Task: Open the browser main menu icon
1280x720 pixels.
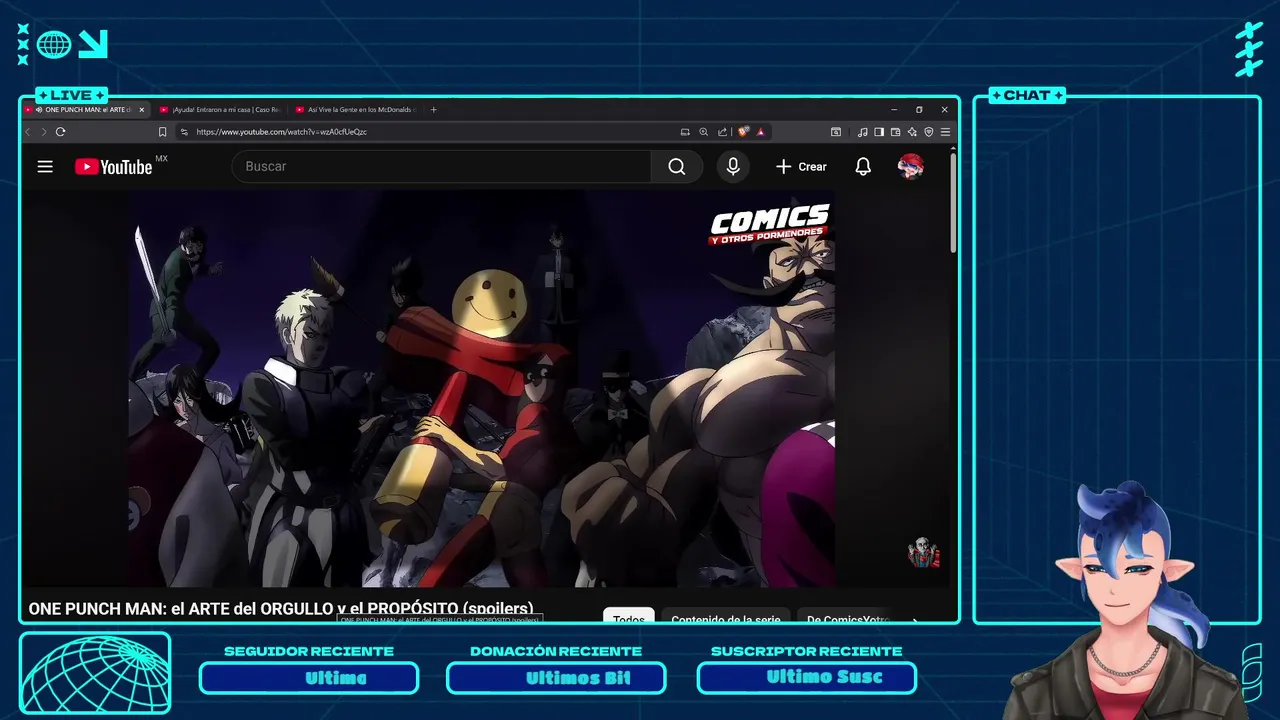Action: pyautogui.click(x=945, y=132)
